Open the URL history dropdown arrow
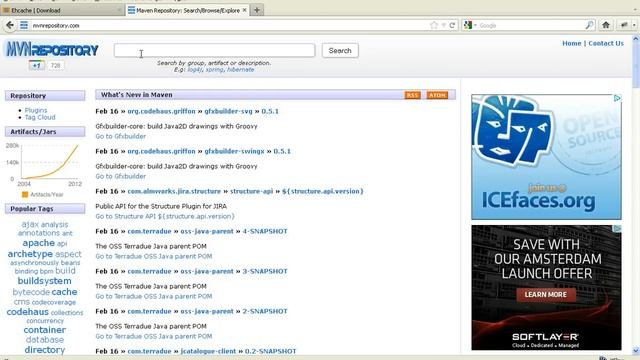Viewport: 640px width, 360px height. pos(444,25)
